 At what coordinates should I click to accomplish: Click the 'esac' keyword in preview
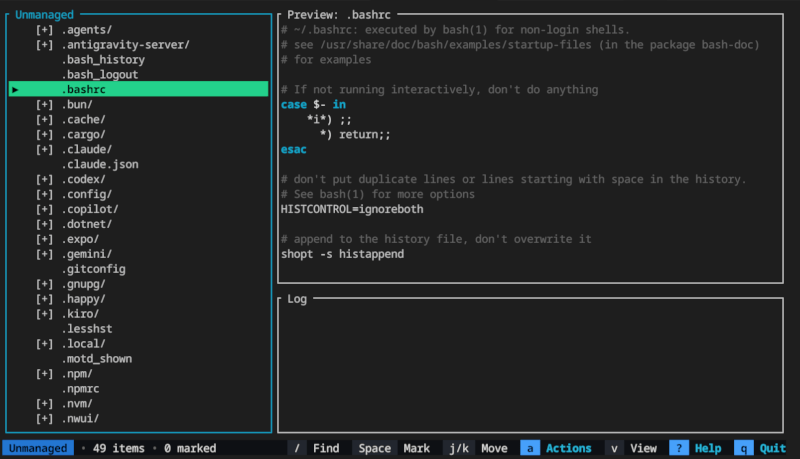293,149
